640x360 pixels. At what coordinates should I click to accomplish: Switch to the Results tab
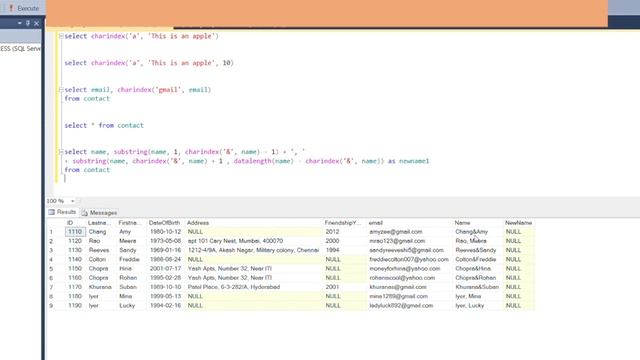click(x=62, y=212)
